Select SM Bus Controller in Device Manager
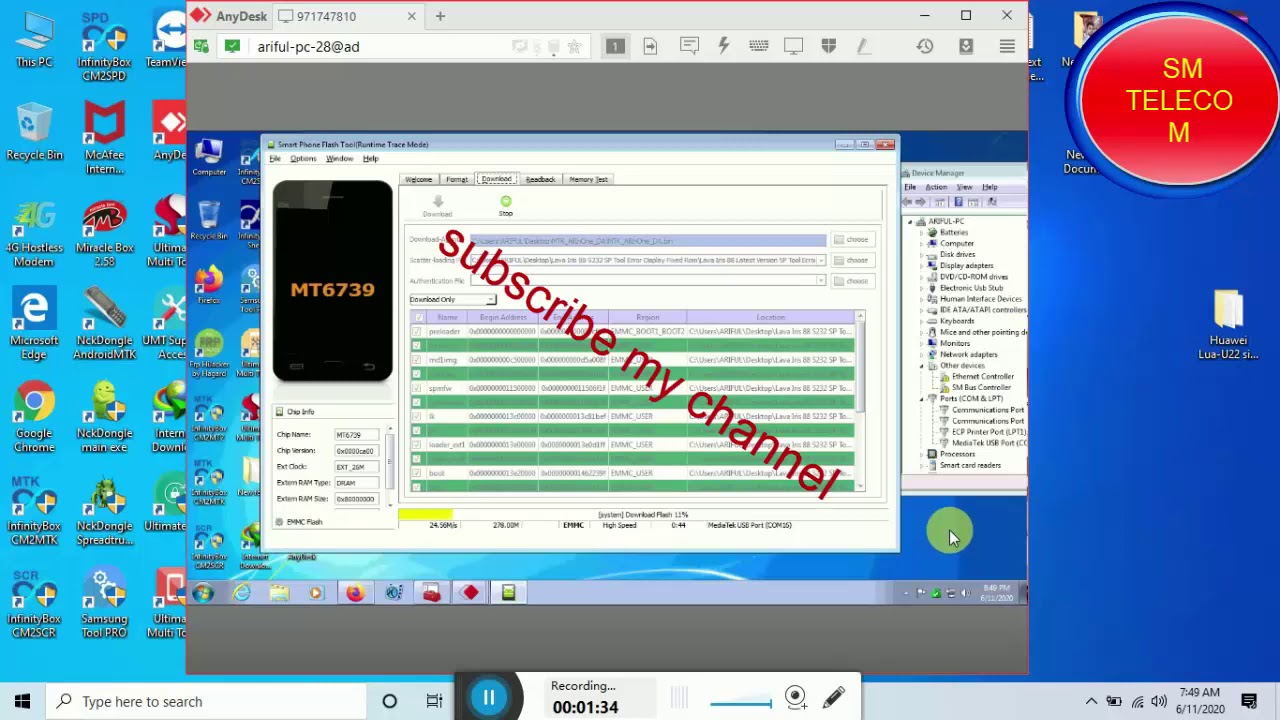The image size is (1280, 720). click(x=980, y=387)
